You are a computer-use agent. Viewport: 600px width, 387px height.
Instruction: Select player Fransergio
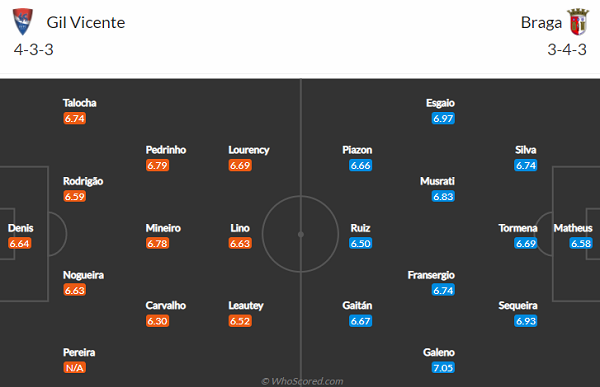pos(431,275)
